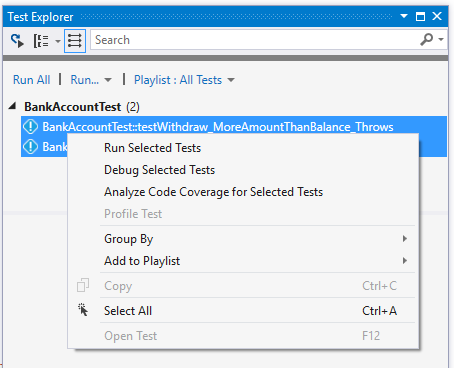
Task: Select the testWithdraw_MoreAmountThanBalance_Throws test row
Action: 234,127
